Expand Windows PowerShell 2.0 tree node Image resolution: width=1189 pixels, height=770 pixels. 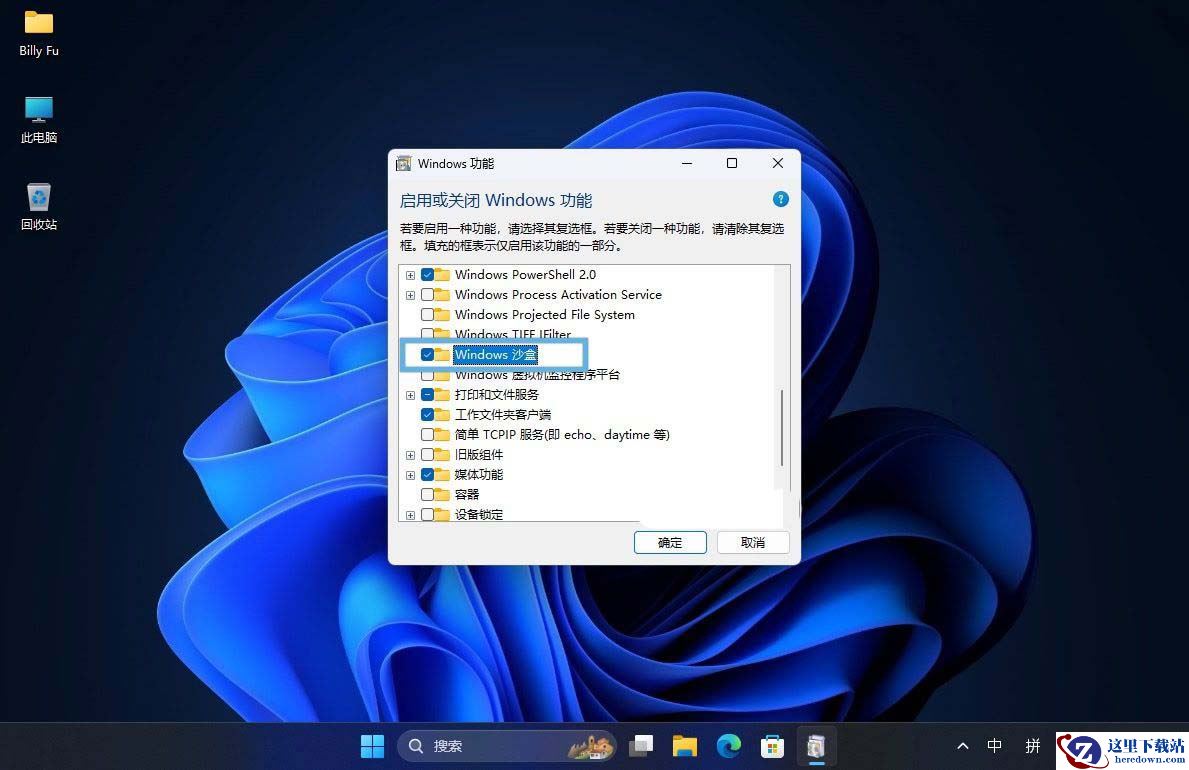pos(410,275)
